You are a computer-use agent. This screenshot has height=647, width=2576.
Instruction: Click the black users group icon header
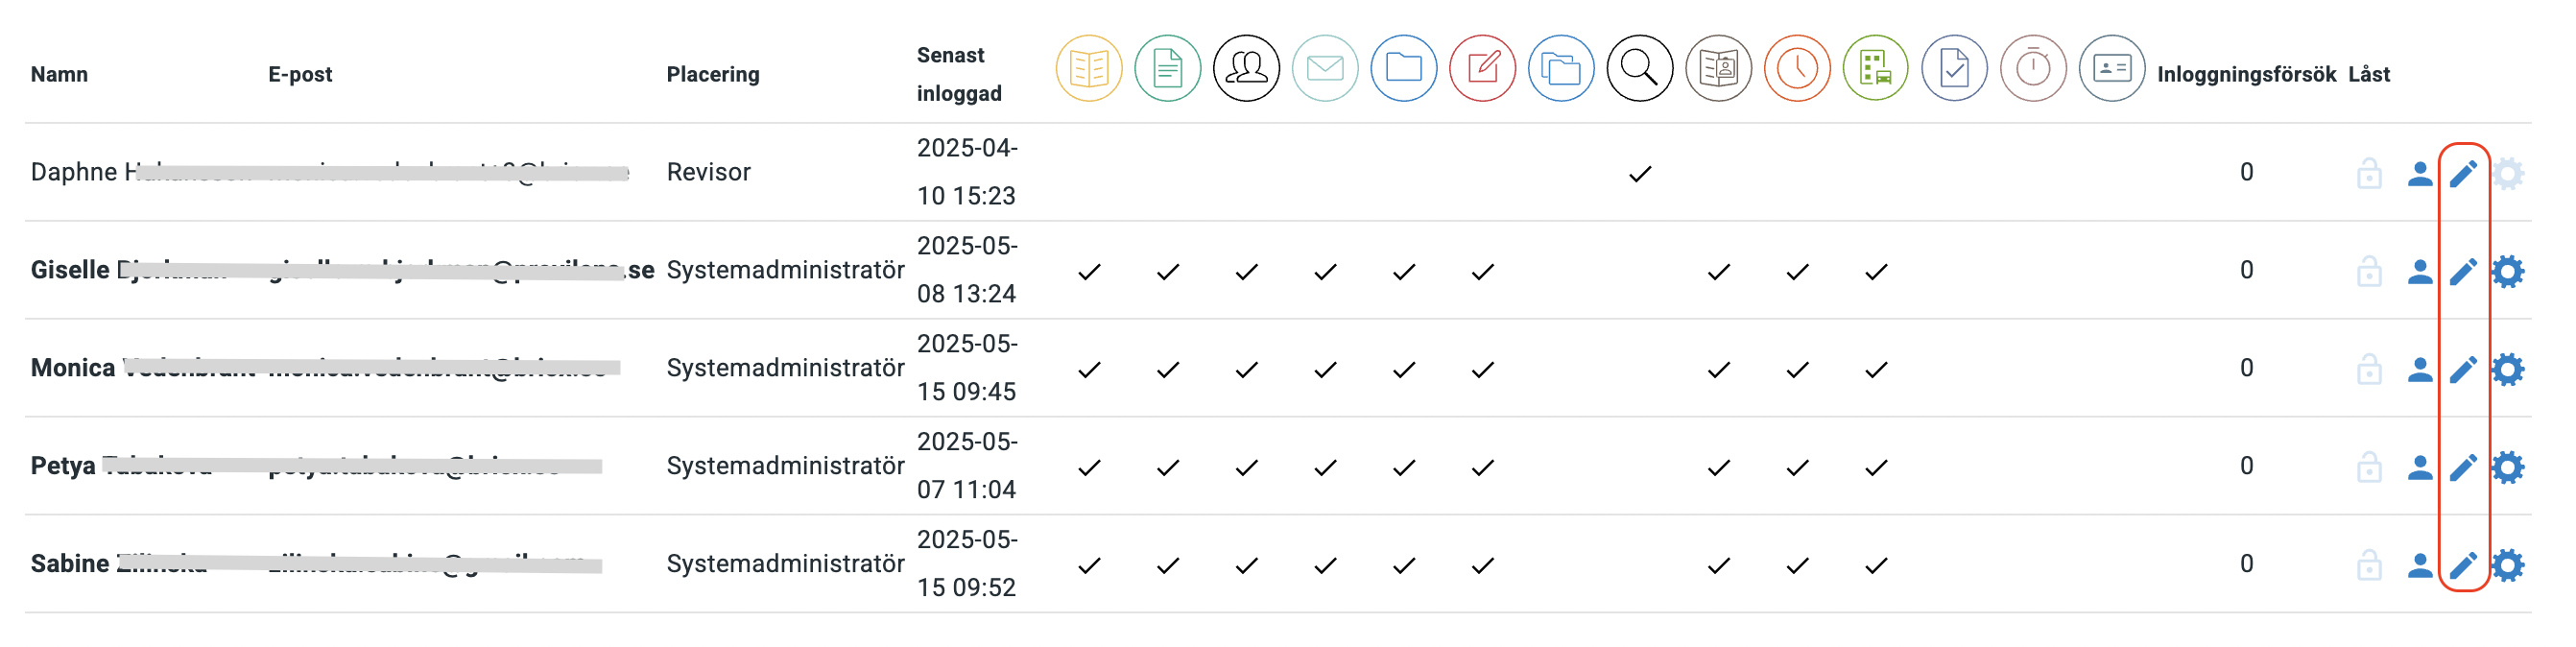(x=1246, y=69)
